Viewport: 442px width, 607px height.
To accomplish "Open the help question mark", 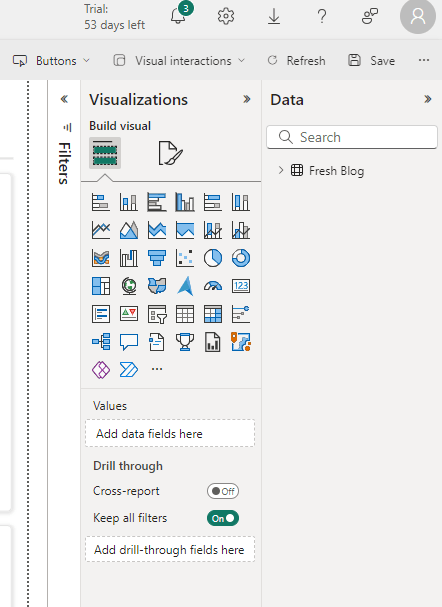I will (x=322, y=16).
